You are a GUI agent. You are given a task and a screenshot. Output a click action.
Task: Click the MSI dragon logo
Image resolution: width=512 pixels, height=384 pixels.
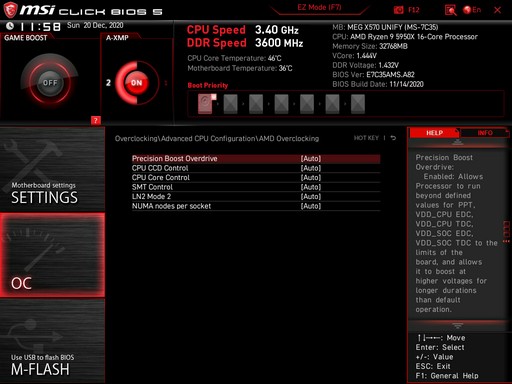click(x=10, y=10)
